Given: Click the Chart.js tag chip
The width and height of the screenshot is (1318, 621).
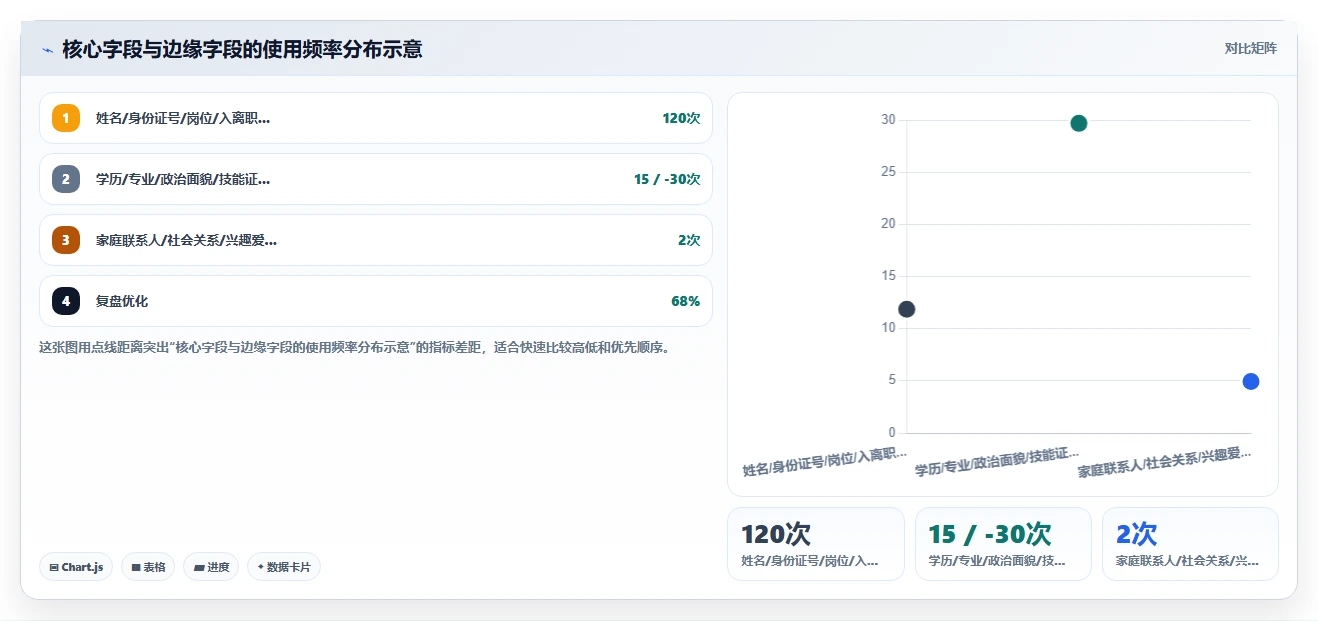Looking at the screenshot, I should tap(76, 567).
